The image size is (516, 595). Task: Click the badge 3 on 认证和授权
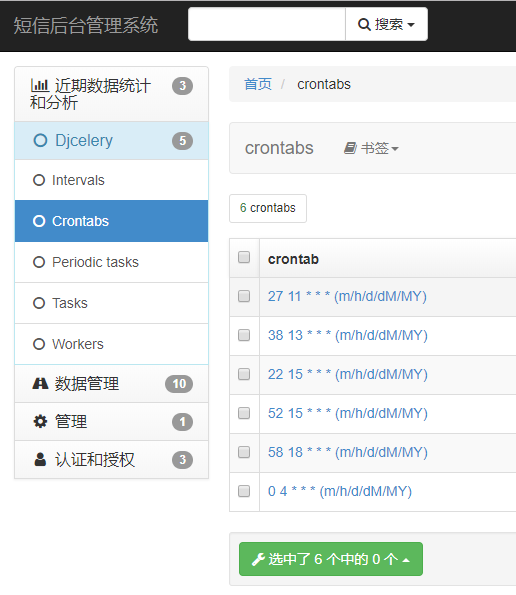(182, 460)
